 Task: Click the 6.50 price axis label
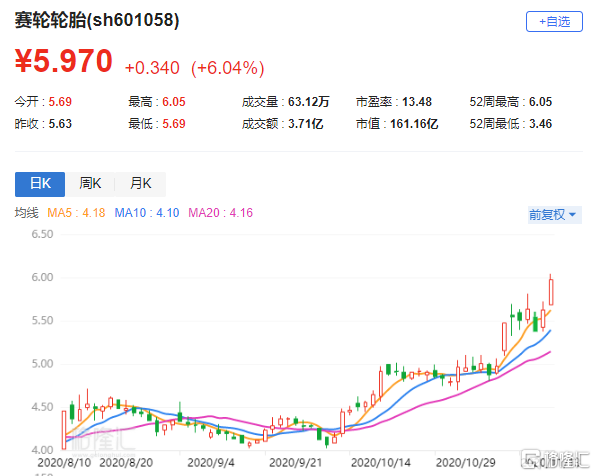tap(42, 234)
